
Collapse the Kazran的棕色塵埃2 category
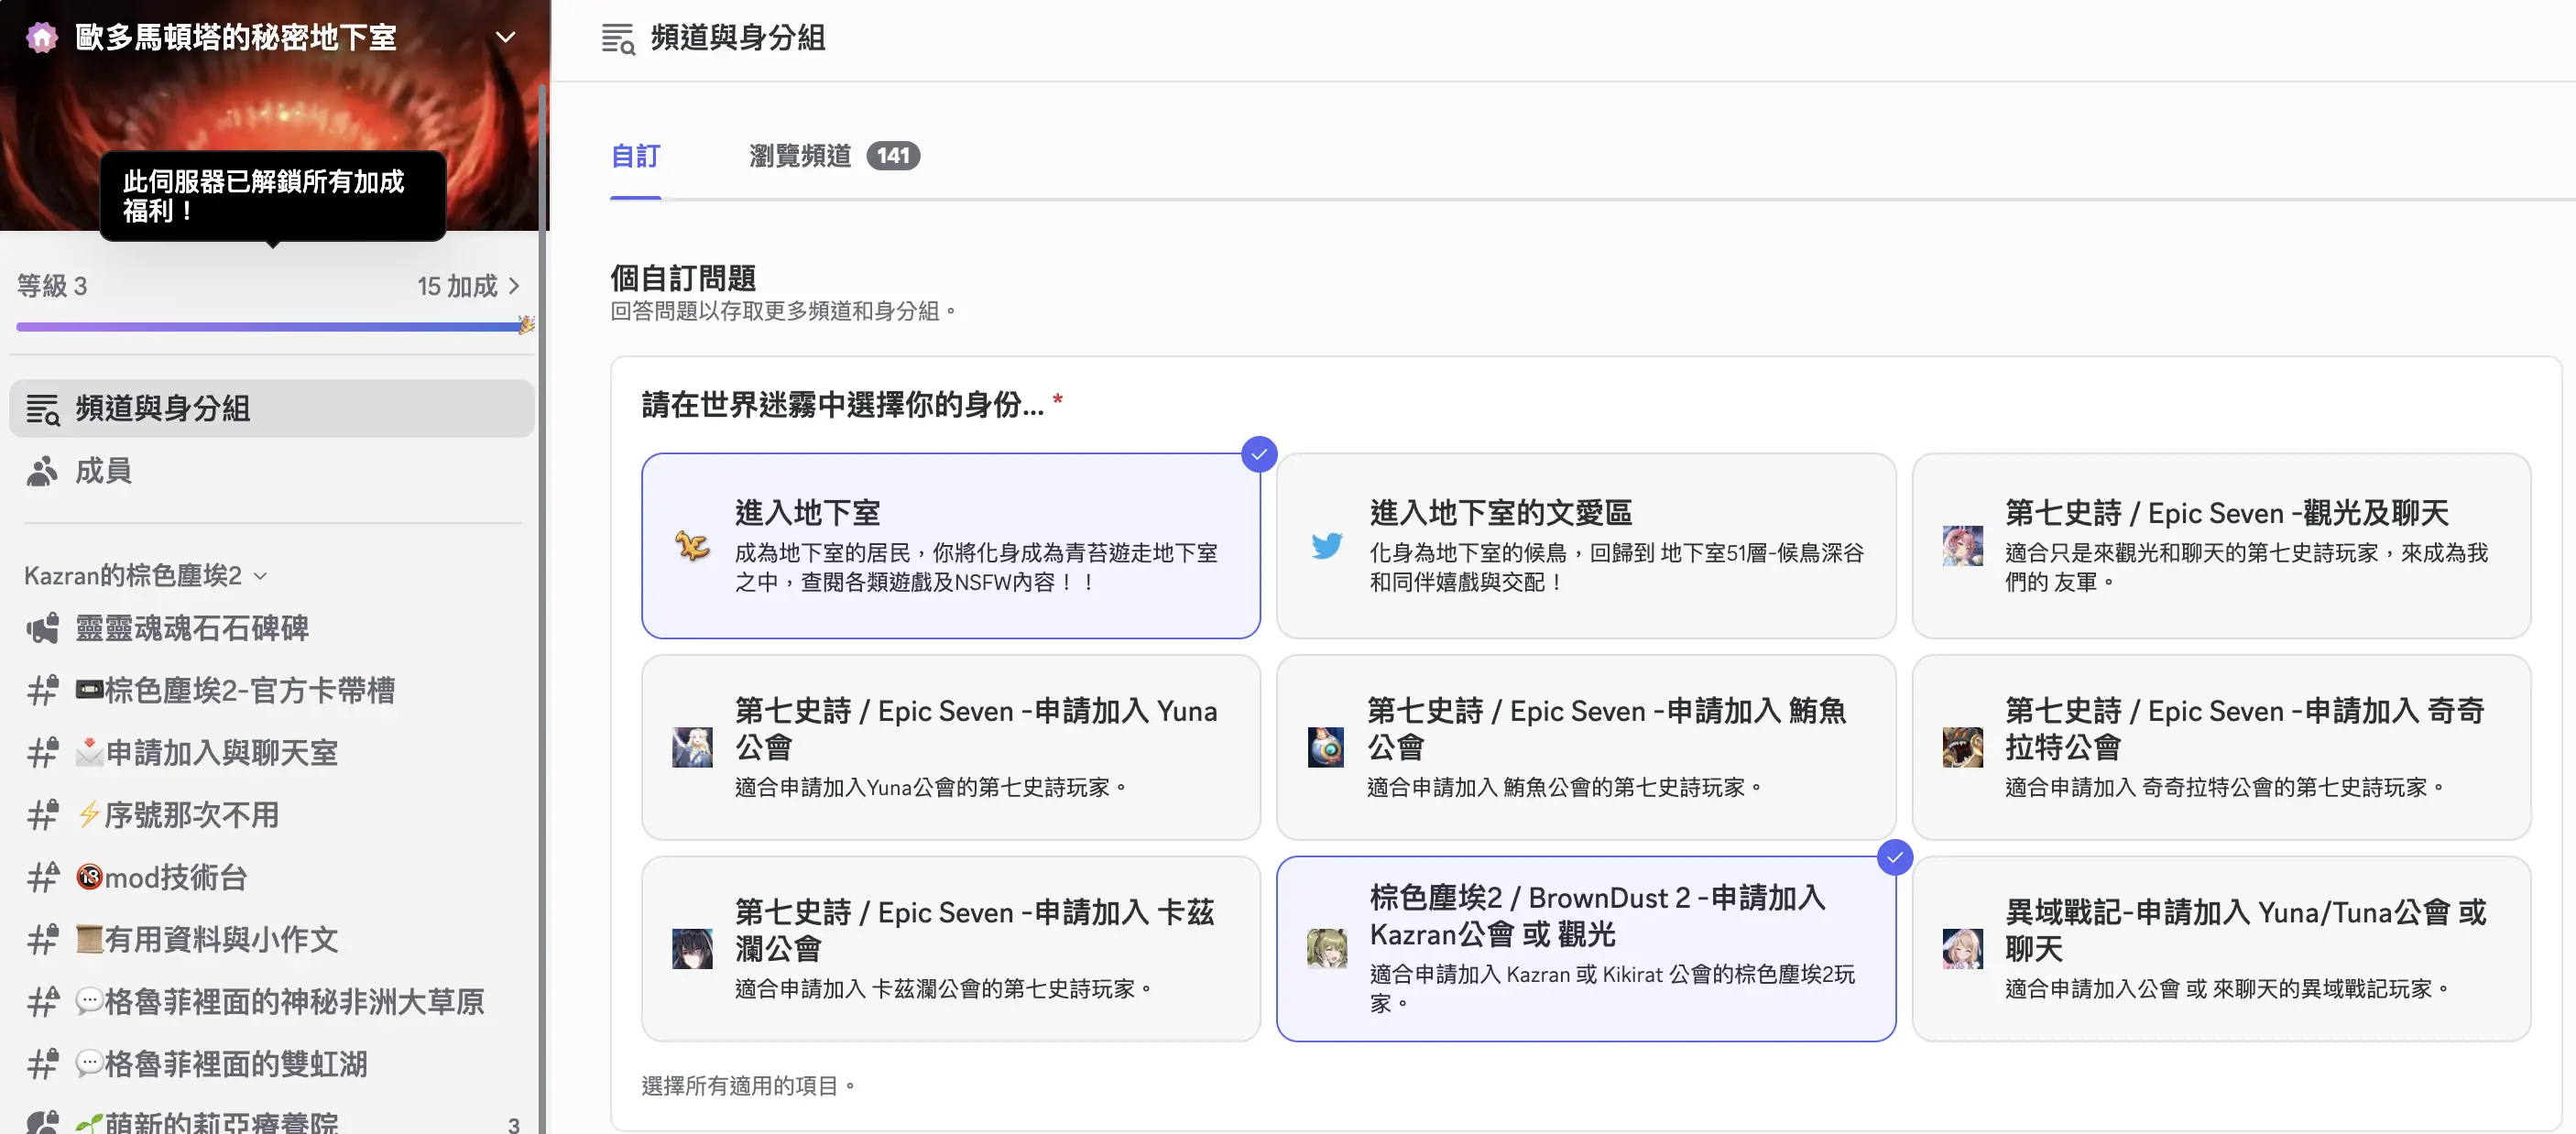click(x=146, y=575)
